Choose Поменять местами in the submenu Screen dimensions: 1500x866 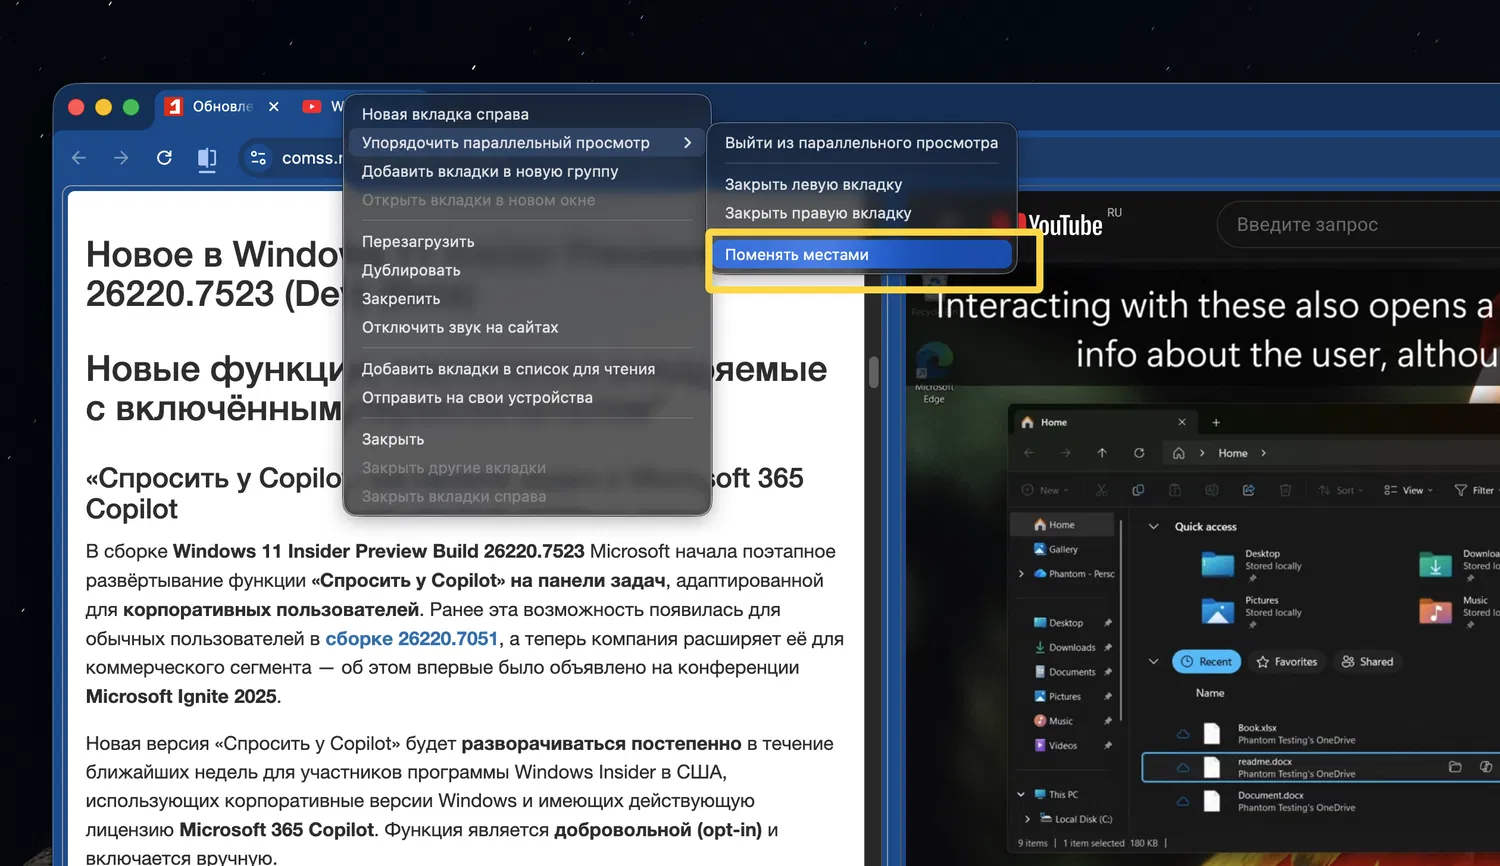click(862, 255)
